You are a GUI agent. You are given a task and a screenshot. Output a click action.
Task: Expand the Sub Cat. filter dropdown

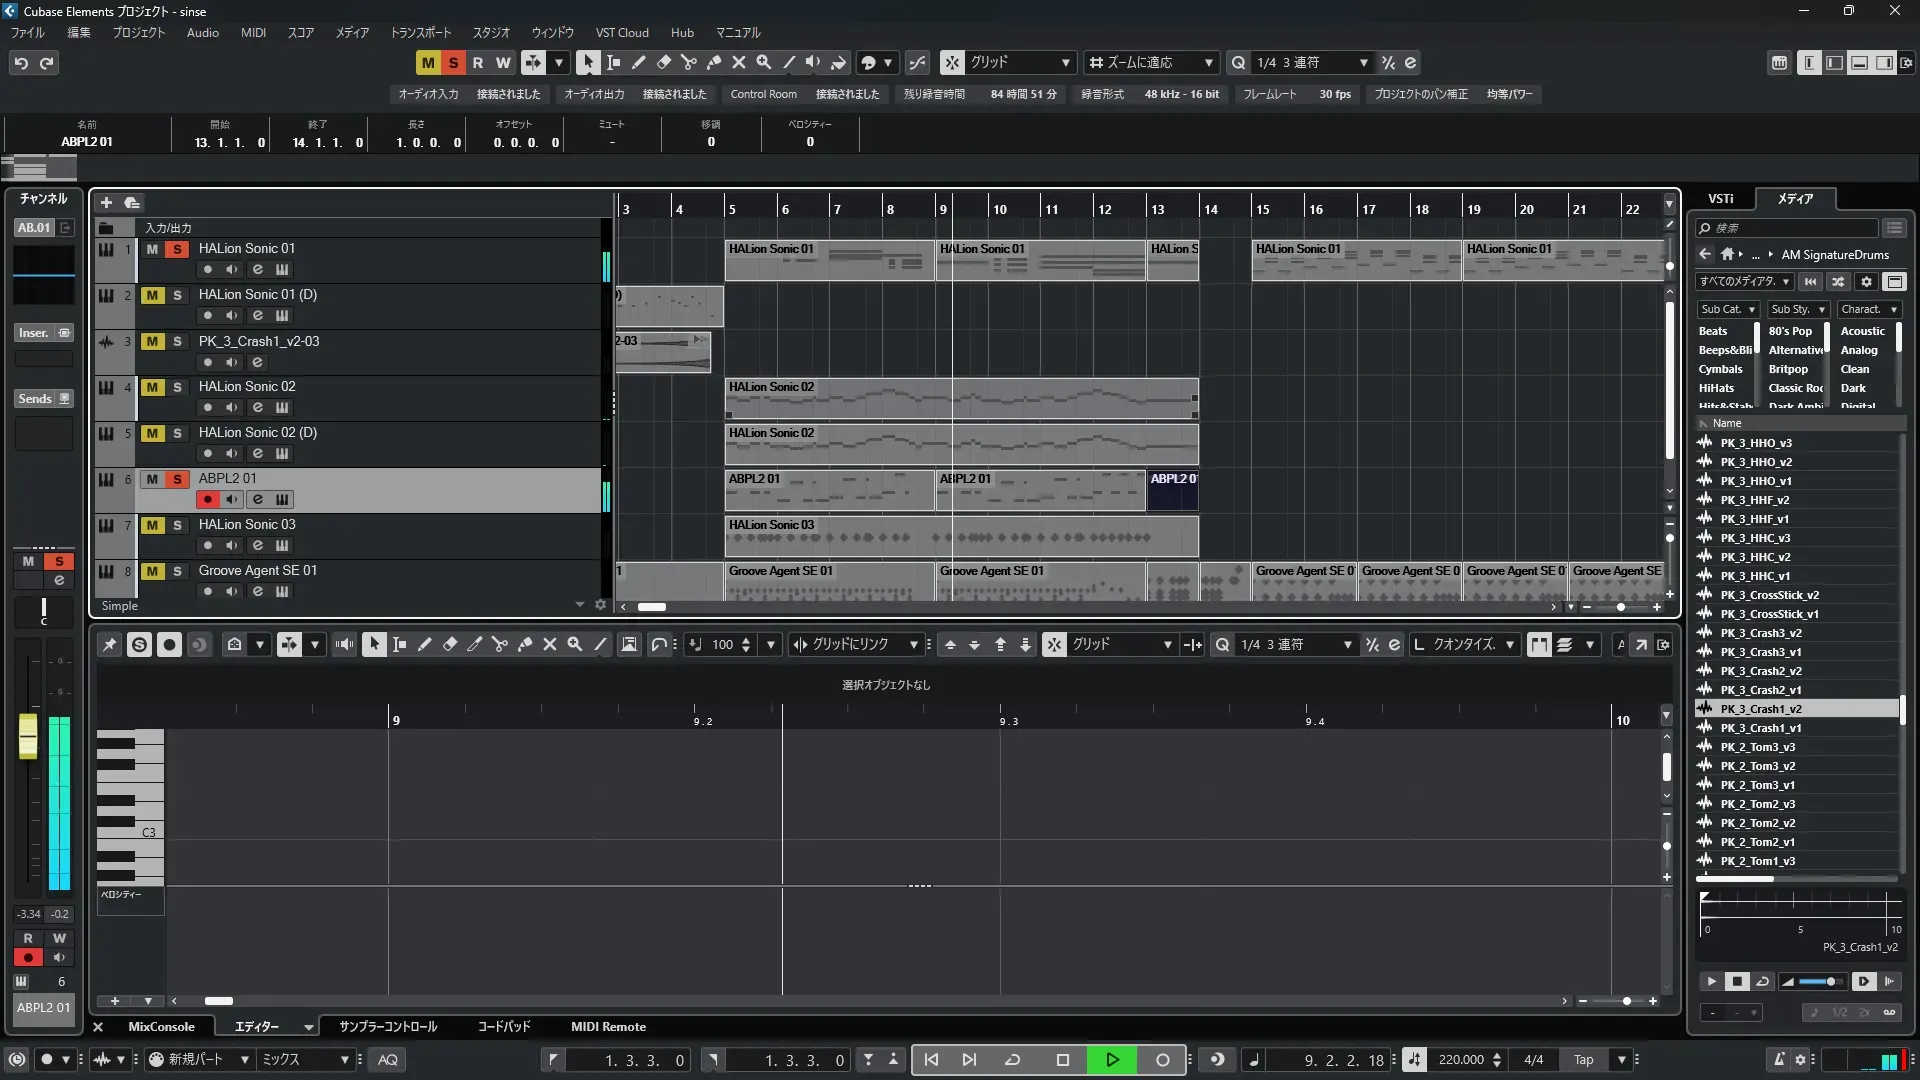[x=1727, y=310]
